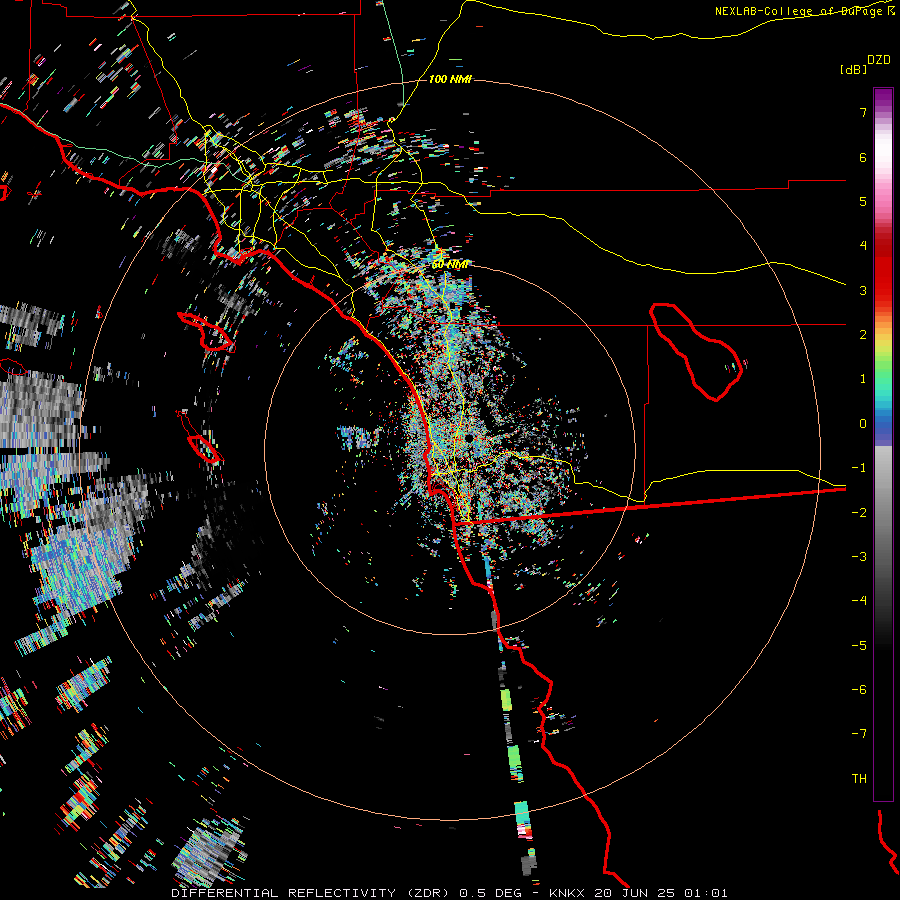Viewport: 900px width, 900px height.
Task: Click the DZD legend title
Action: click(x=879, y=60)
